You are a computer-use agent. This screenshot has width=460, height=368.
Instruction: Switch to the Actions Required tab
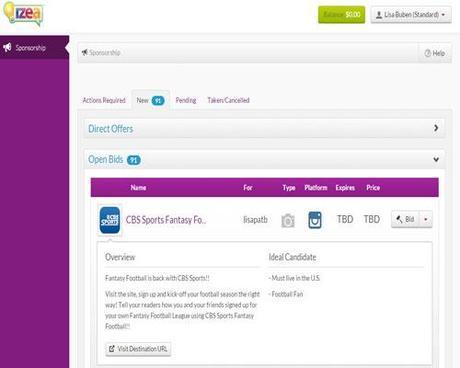click(104, 100)
